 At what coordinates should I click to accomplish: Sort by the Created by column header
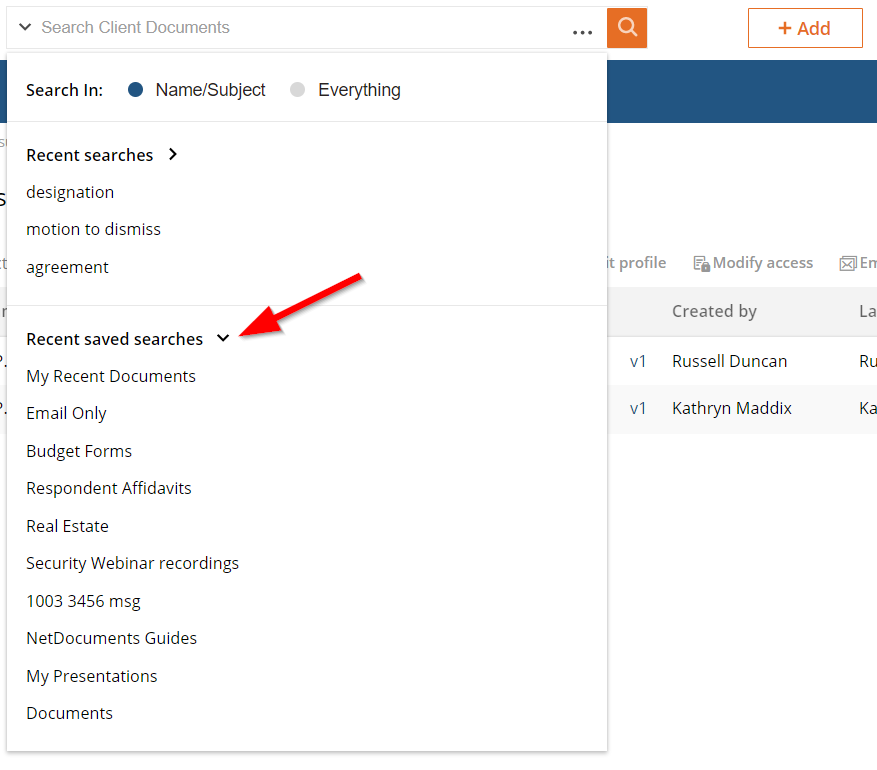coord(714,311)
